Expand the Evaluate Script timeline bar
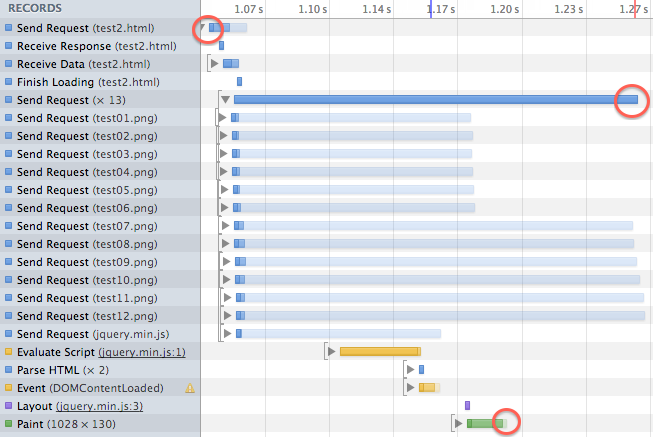653x437 pixels. tap(331, 352)
